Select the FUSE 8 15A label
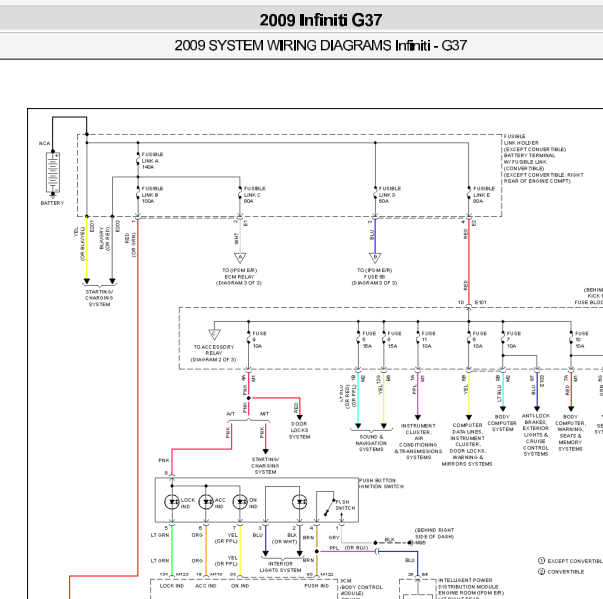Image resolution: width=603 pixels, height=599 pixels. click(394, 340)
